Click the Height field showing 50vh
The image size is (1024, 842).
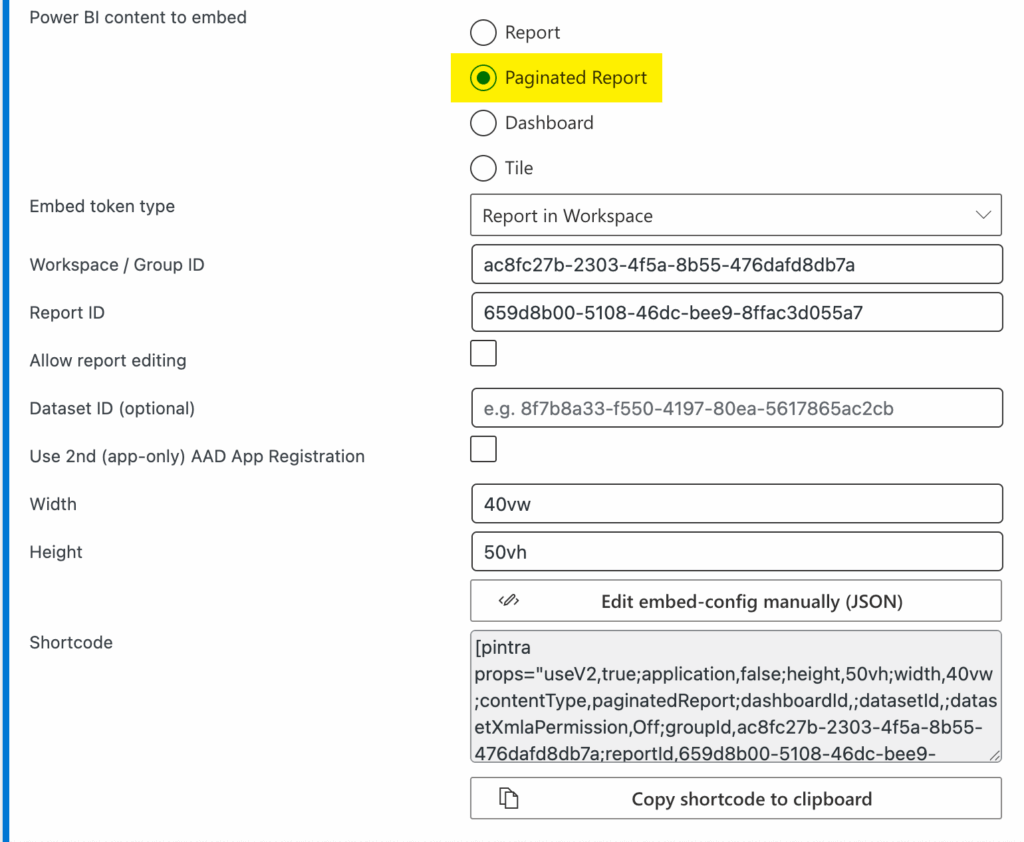coord(735,552)
